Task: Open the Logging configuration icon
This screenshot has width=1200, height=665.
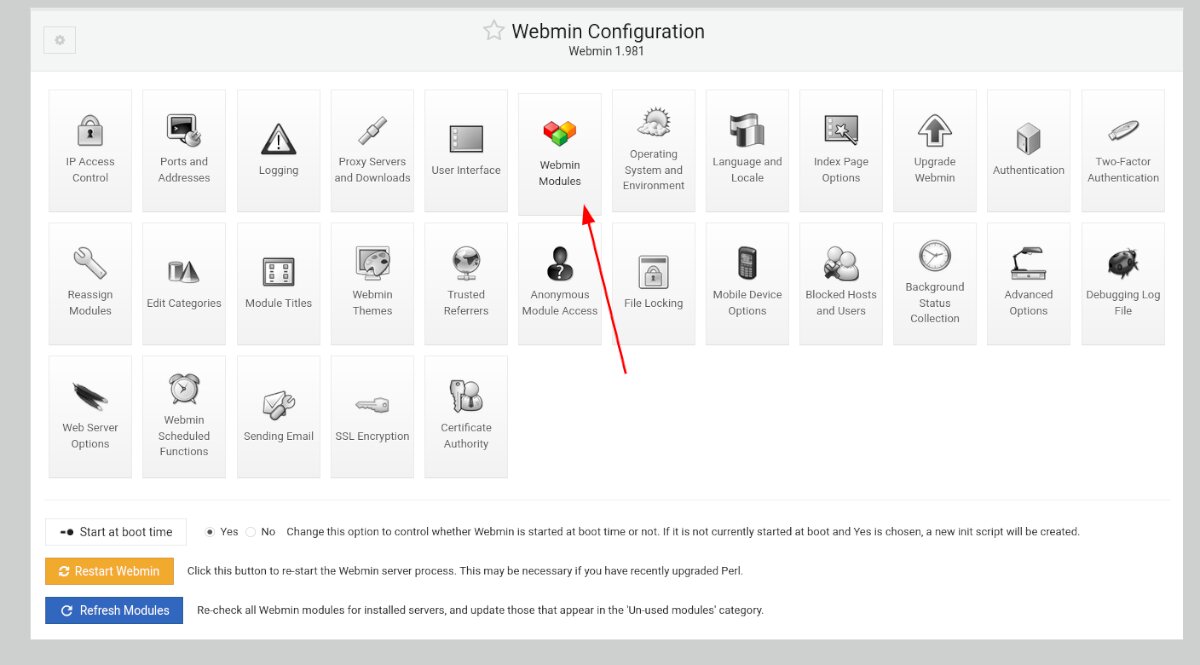Action: point(278,150)
